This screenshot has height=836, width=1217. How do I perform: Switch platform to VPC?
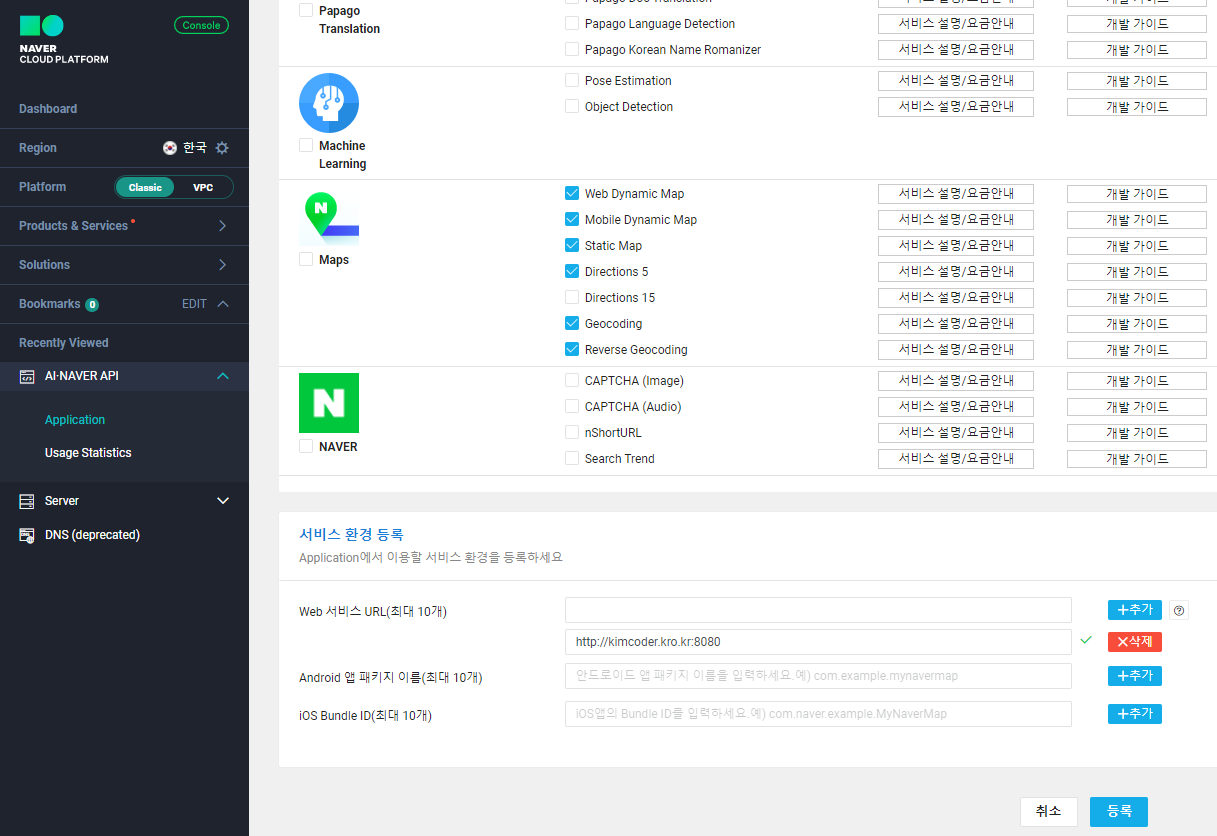coord(203,187)
